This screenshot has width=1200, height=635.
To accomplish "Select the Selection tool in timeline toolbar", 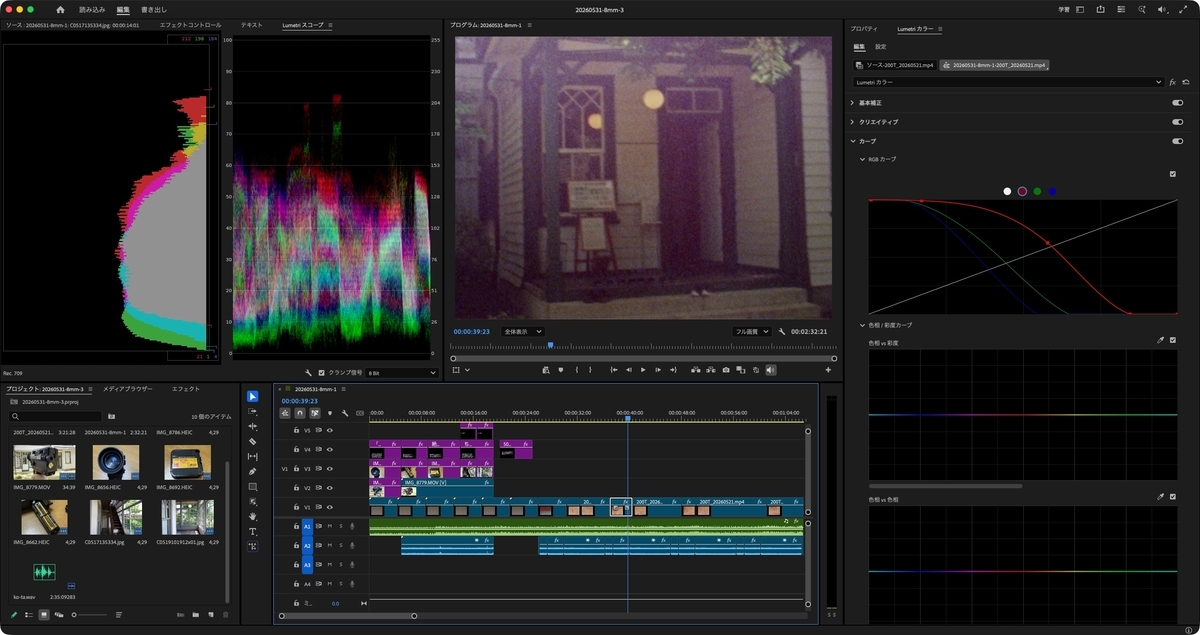I will tap(253, 396).
